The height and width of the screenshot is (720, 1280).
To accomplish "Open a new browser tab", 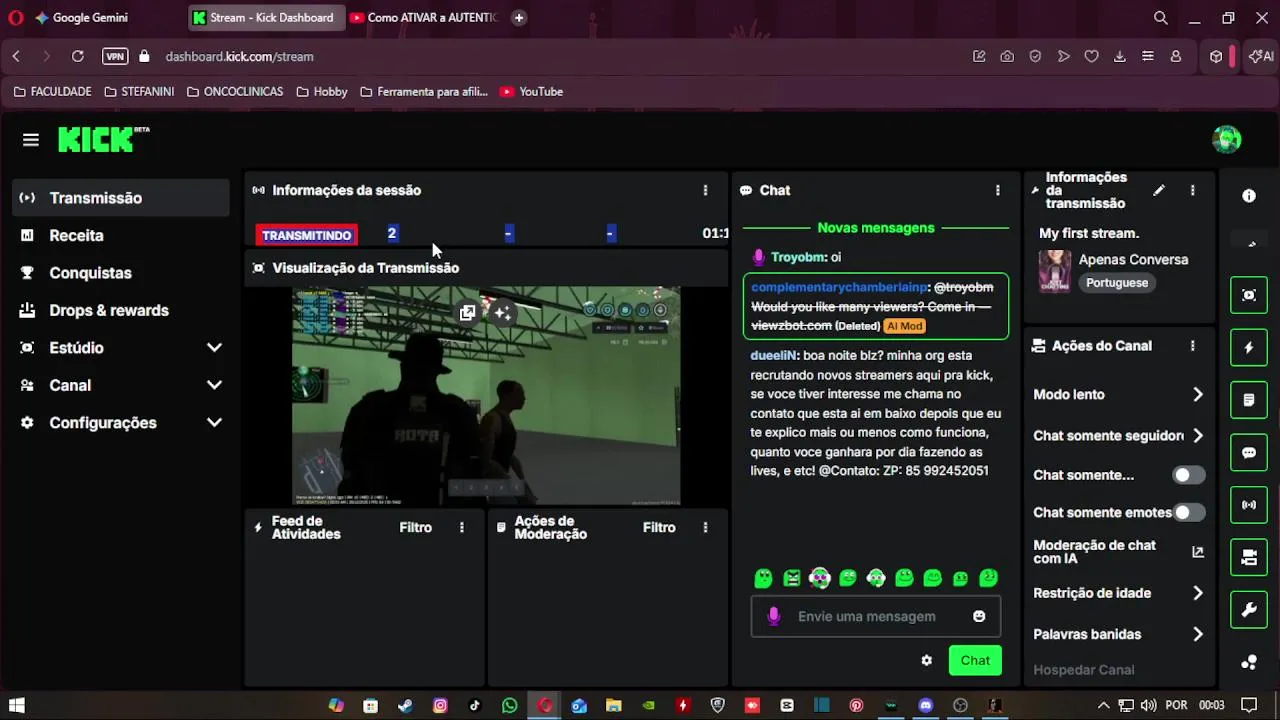I will 518,18.
